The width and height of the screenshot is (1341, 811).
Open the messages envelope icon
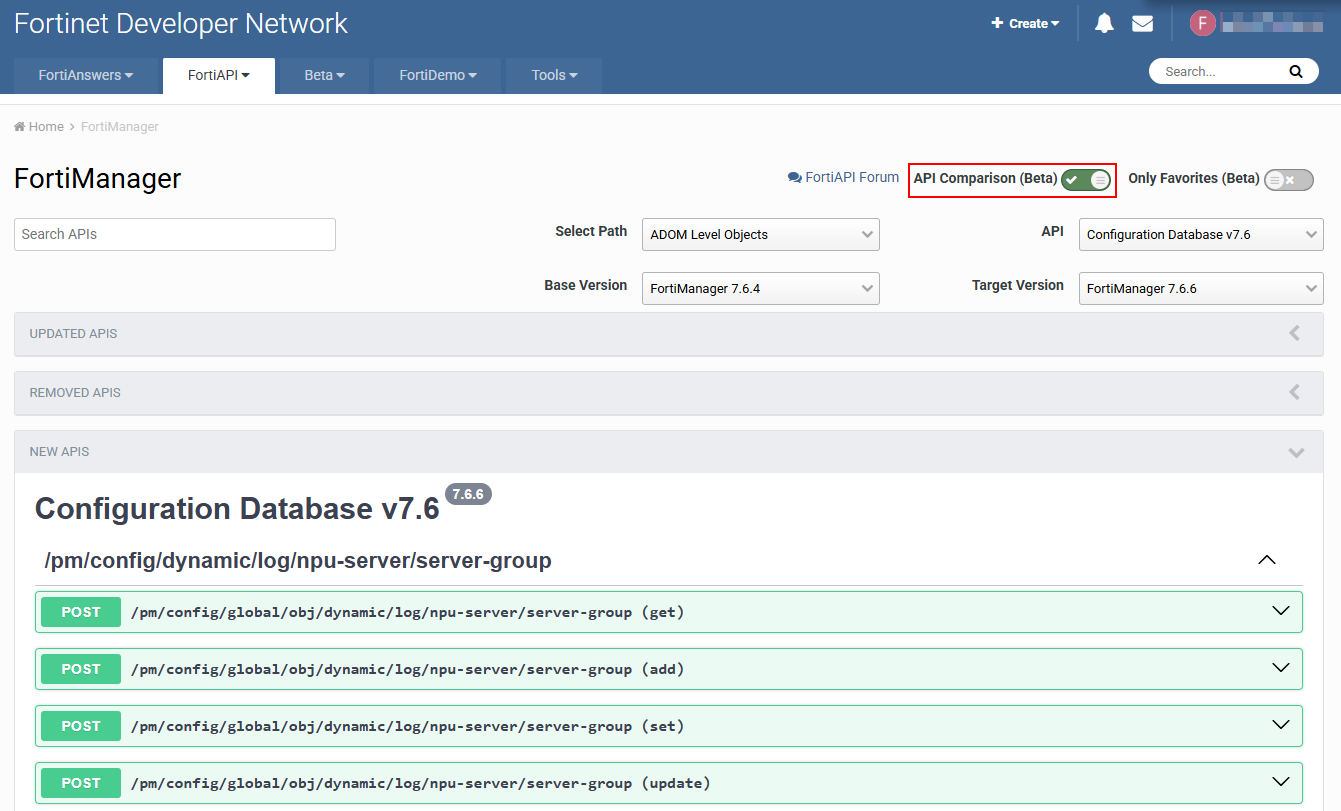tap(1142, 23)
